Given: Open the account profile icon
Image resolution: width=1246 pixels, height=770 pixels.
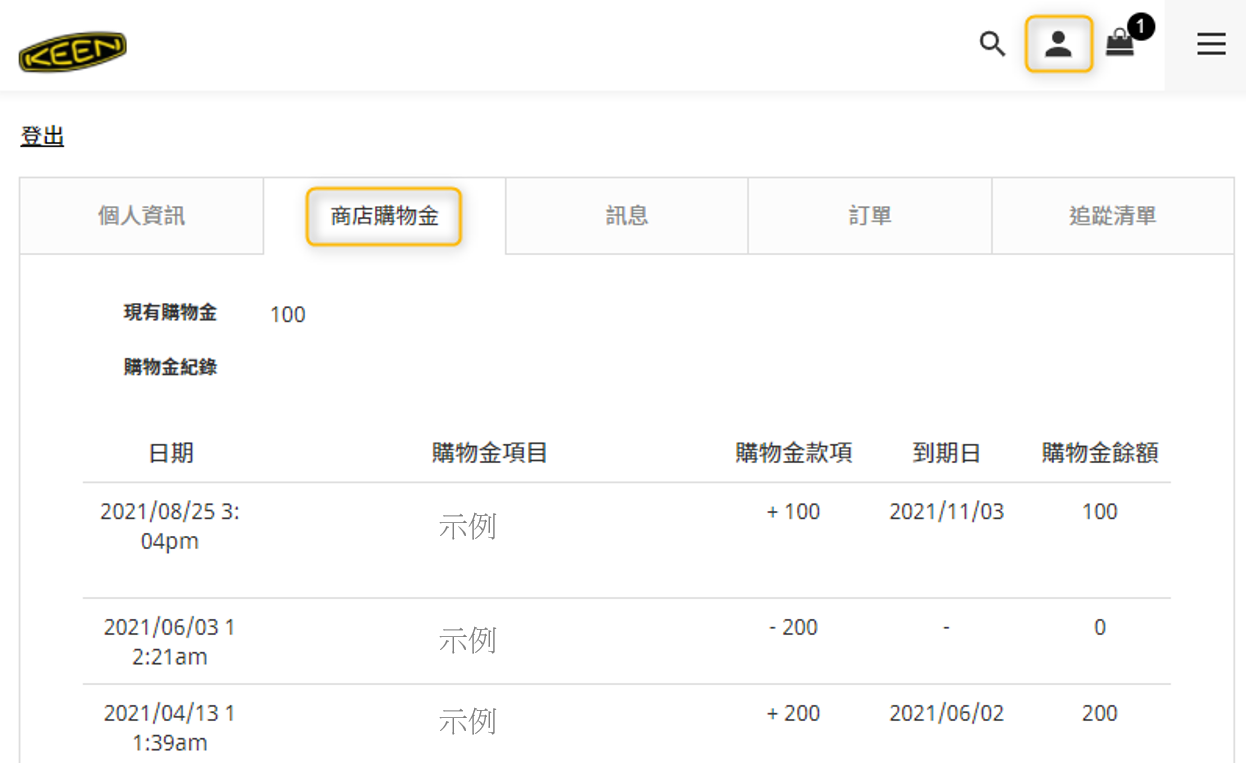Looking at the screenshot, I should coord(1058,44).
